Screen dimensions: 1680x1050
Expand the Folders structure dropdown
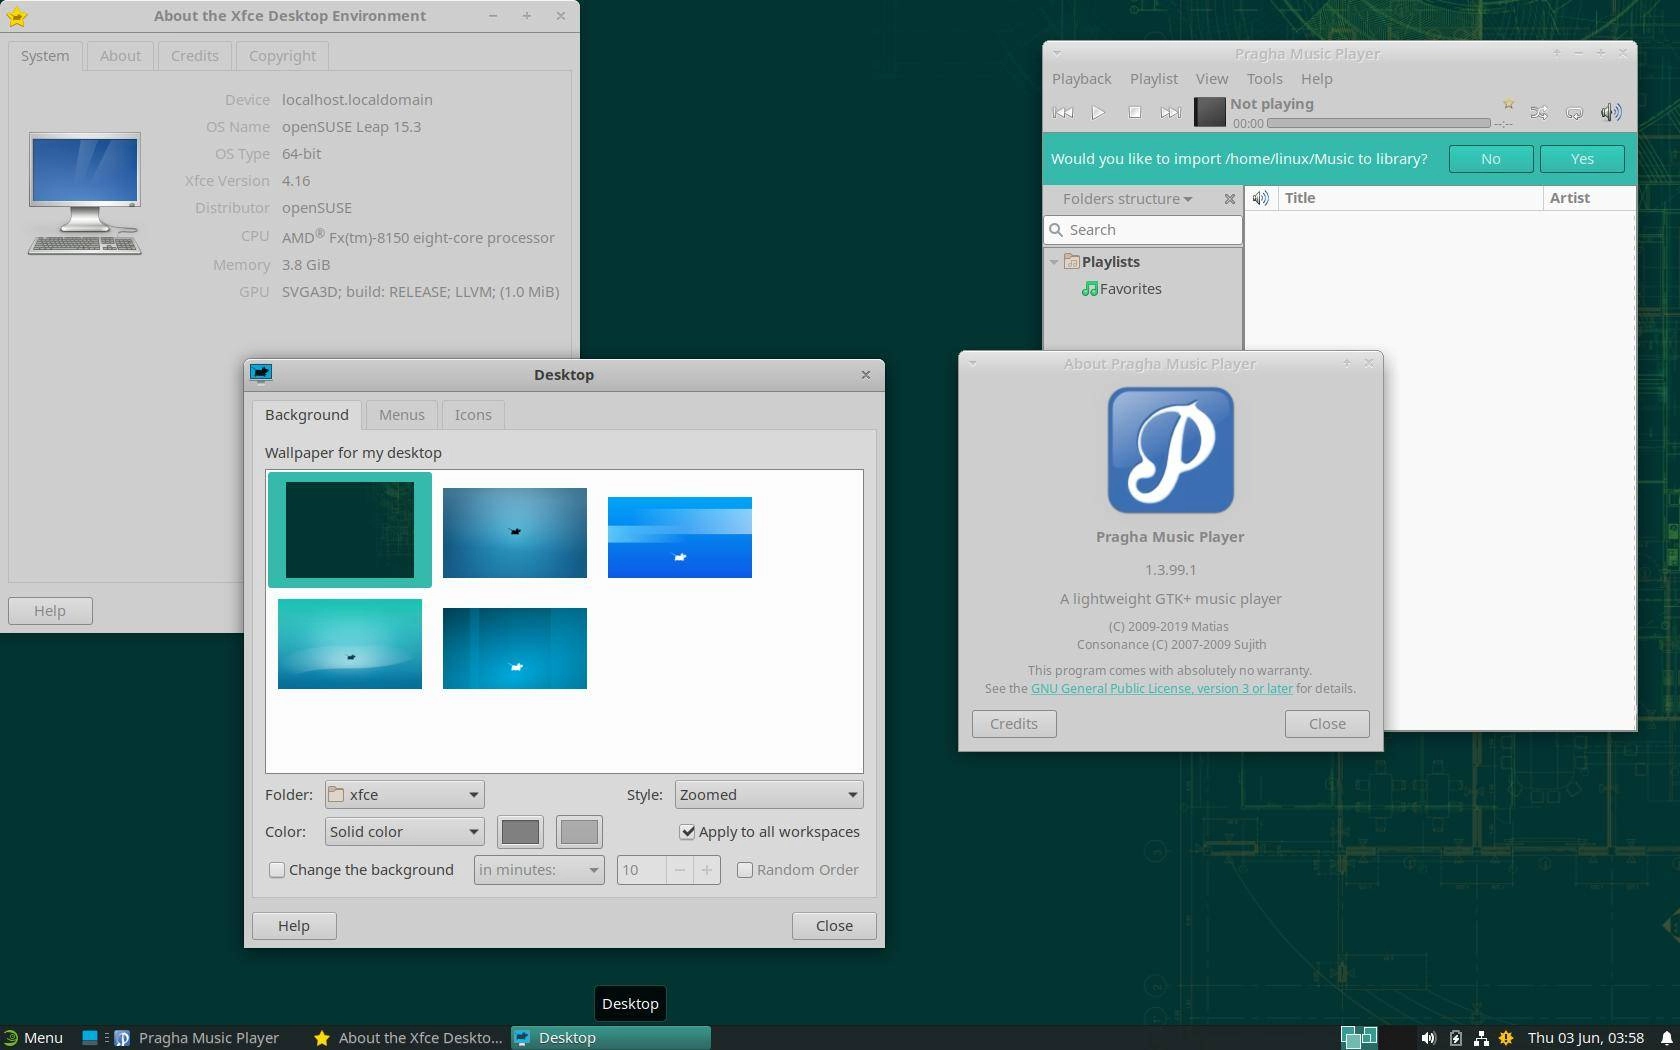(1127, 199)
